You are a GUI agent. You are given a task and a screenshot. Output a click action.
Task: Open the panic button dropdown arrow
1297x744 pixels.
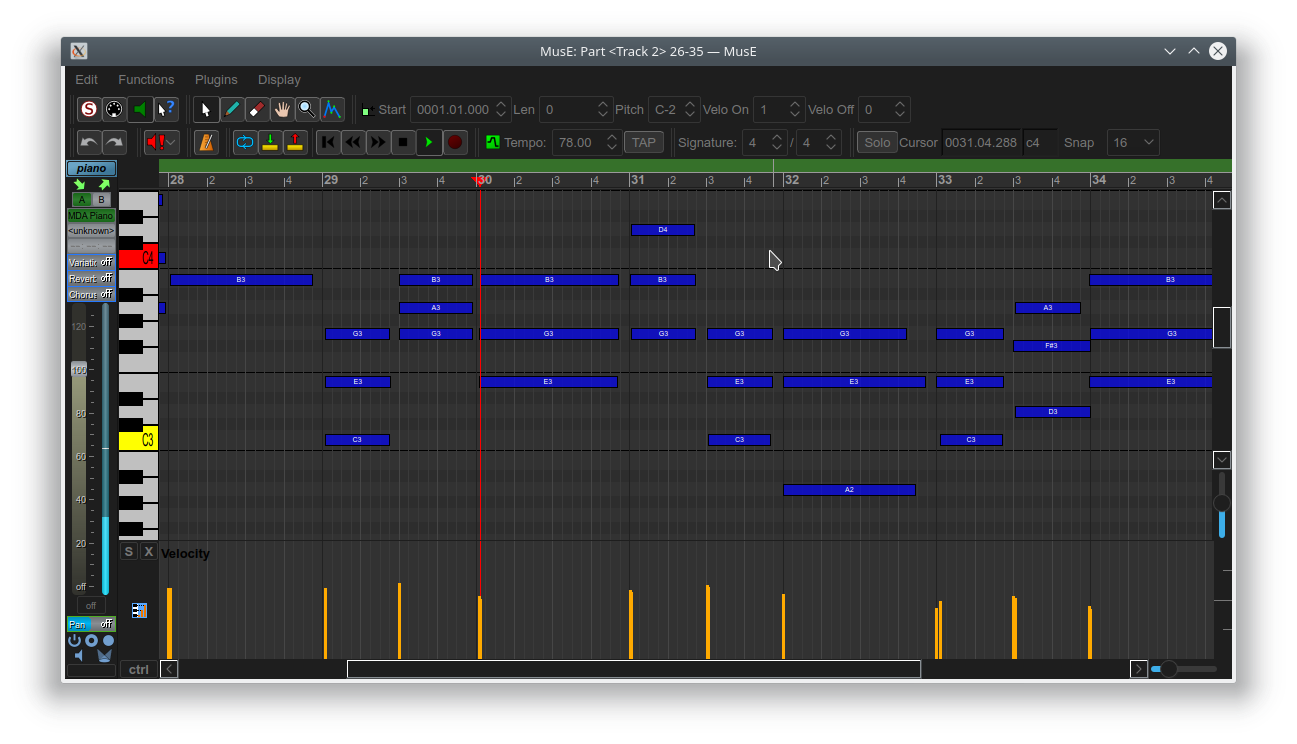(172, 142)
